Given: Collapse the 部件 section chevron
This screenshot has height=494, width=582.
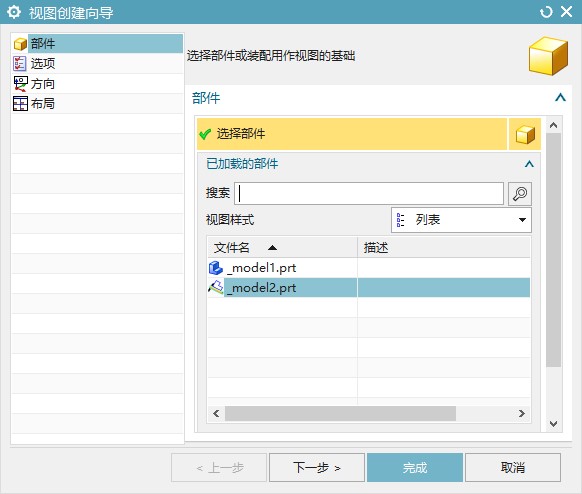Looking at the screenshot, I should [x=560, y=98].
